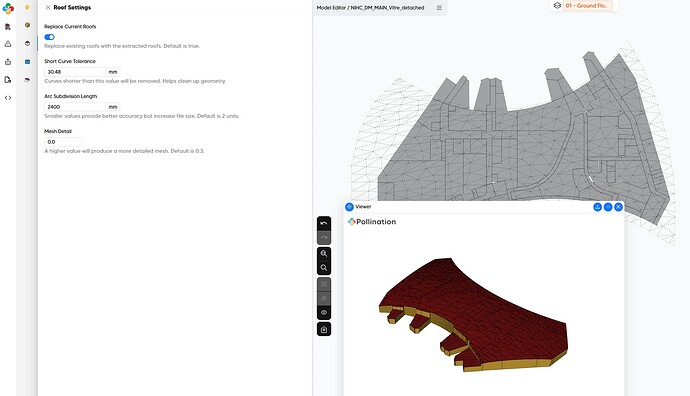Click the 'Replace existing roofs' help text
690x396 pixels.
pos(122,46)
